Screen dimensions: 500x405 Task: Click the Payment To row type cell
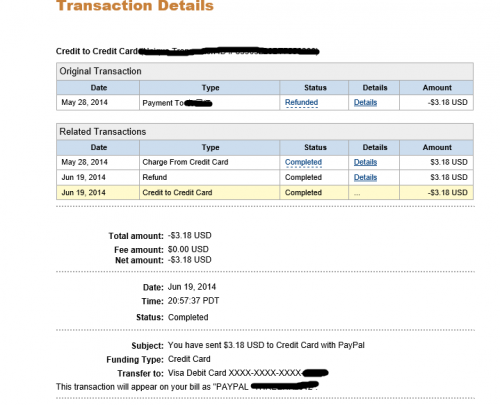(x=210, y=103)
